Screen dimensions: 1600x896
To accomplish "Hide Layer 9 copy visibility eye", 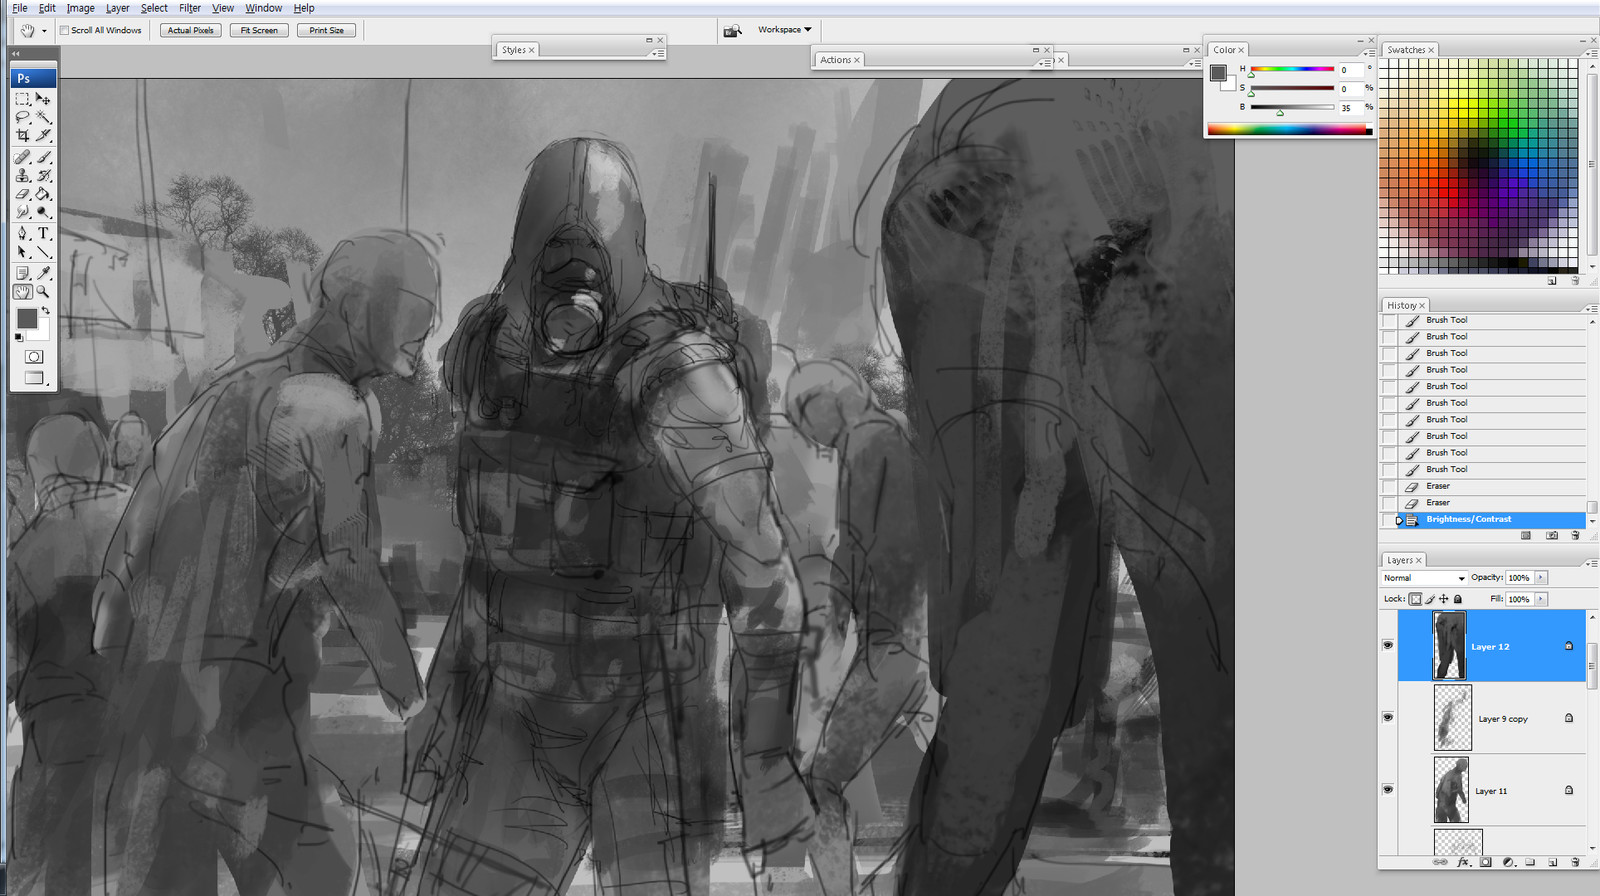I will (x=1387, y=717).
